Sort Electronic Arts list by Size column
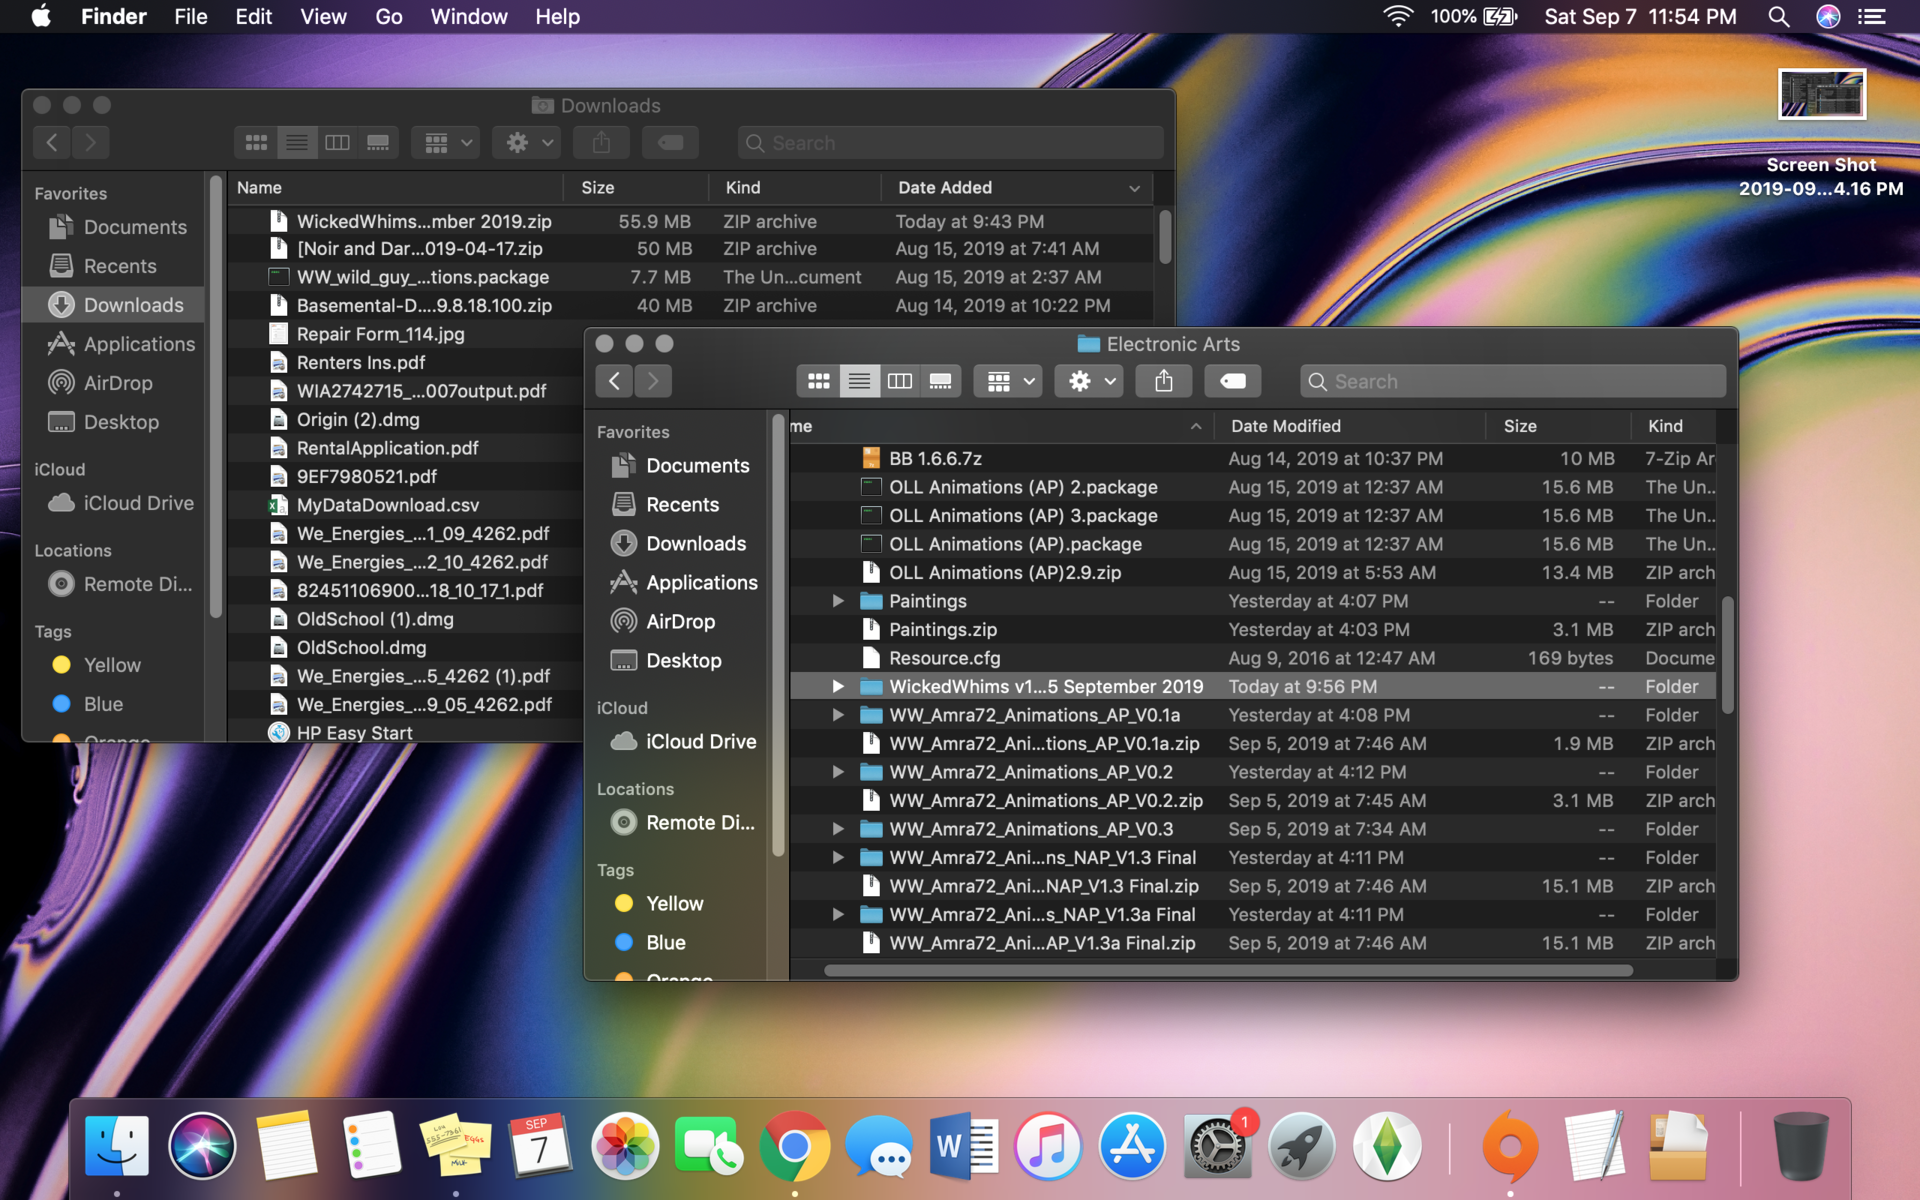This screenshot has height=1200, width=1920. [x=1558, y=426]
